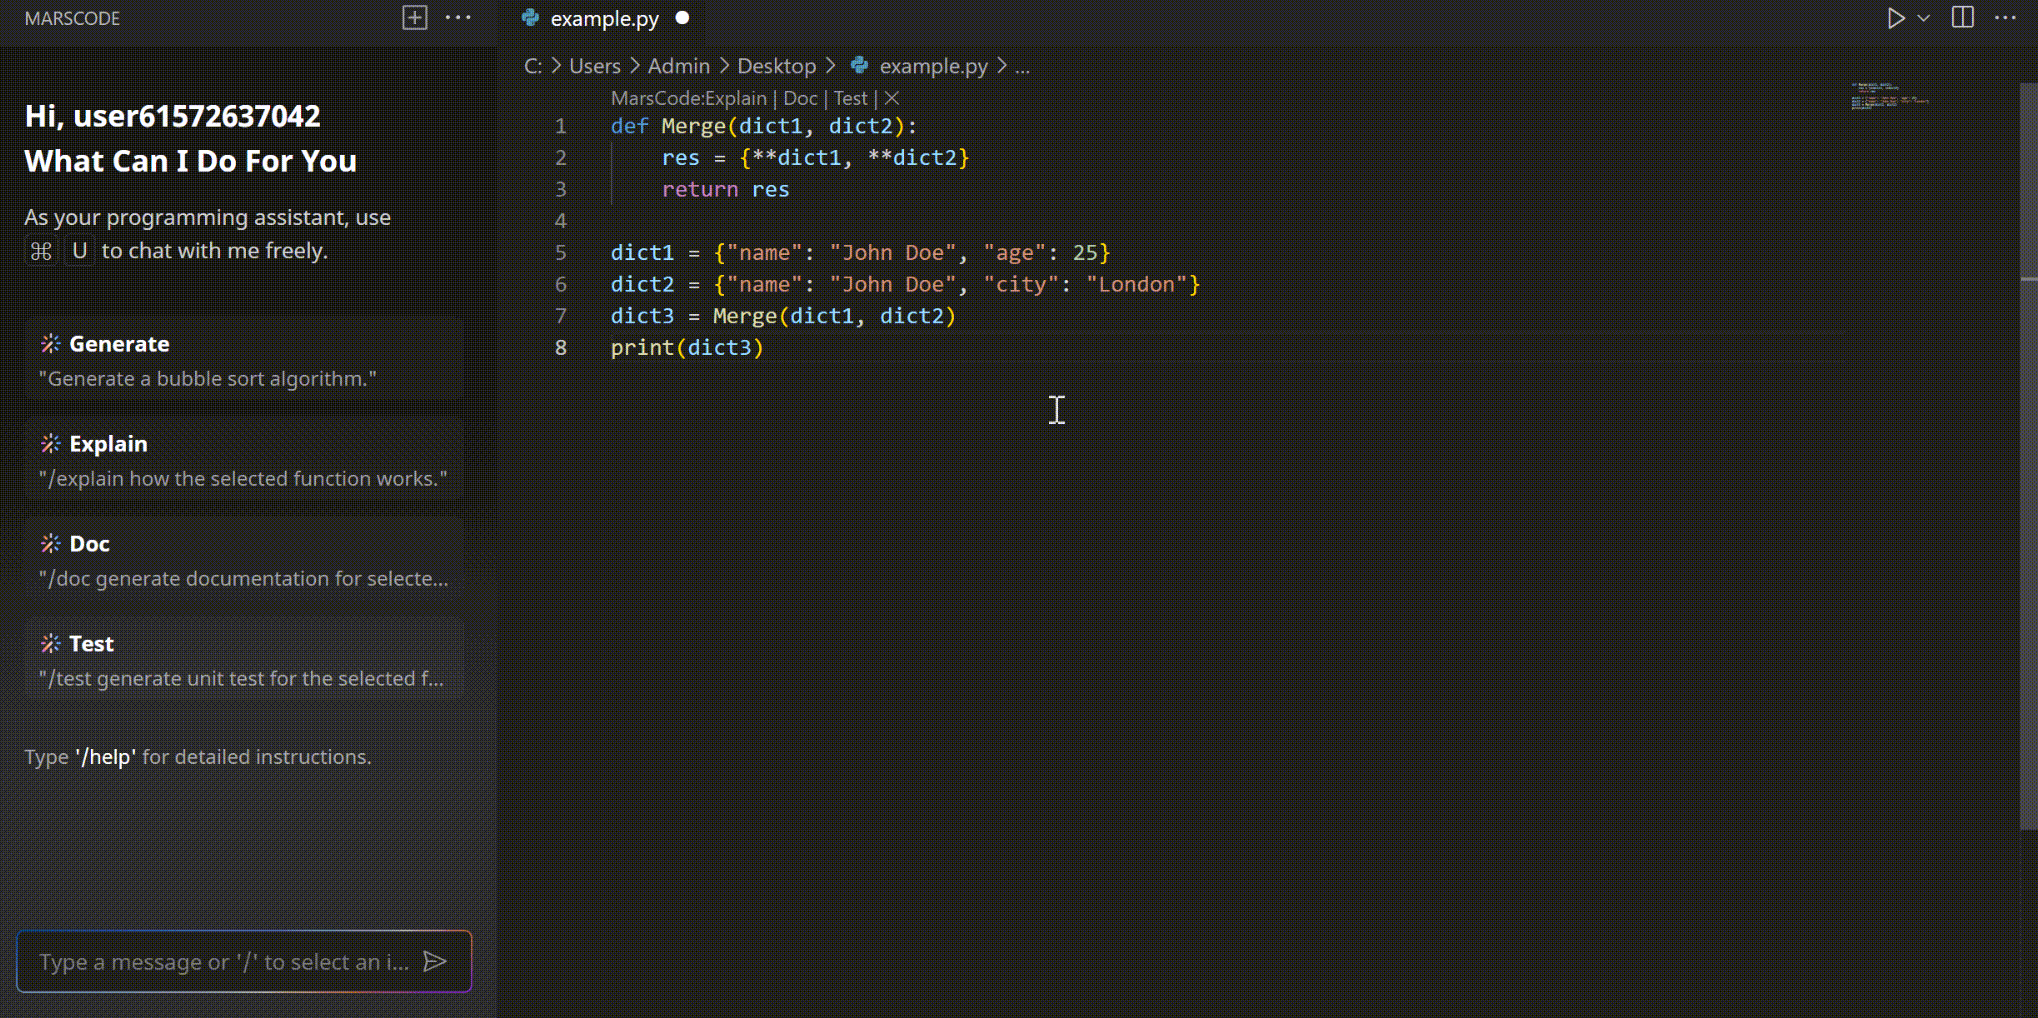Image resolution: width=2038 pixels, height=1018 pixels.
Task: Run the example.py file
Action: click(1895, 18)
